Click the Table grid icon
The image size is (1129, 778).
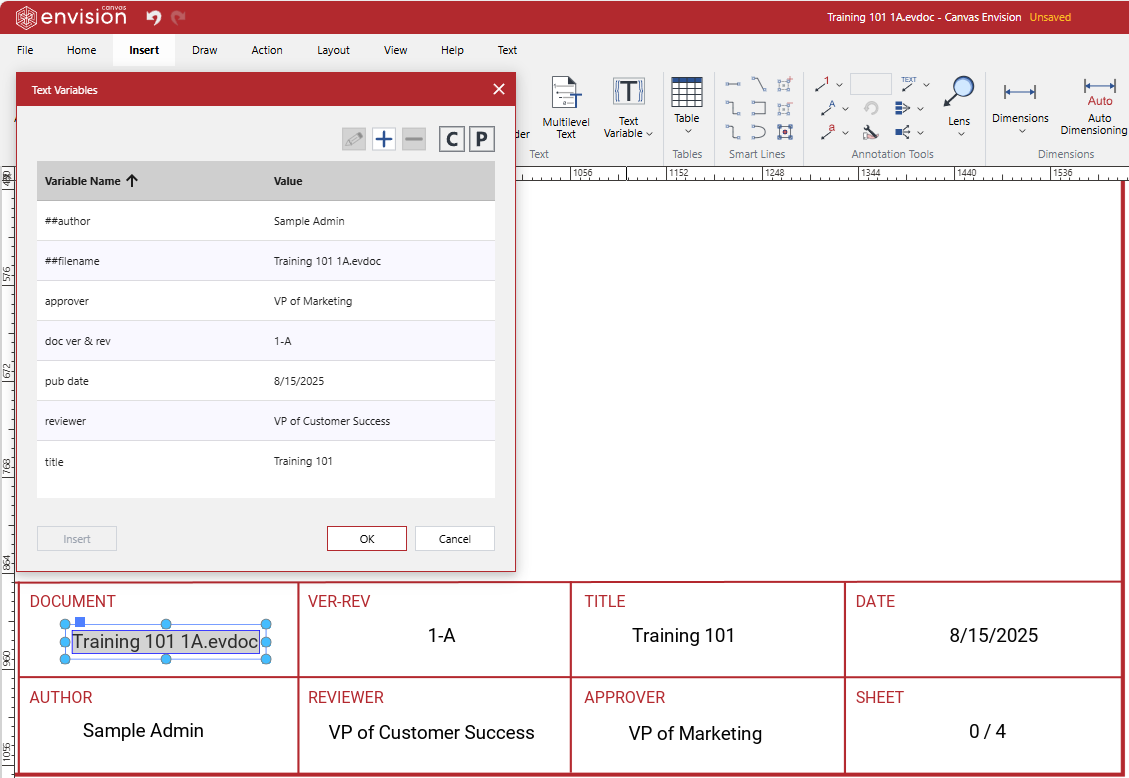click(x=686, y=92)
